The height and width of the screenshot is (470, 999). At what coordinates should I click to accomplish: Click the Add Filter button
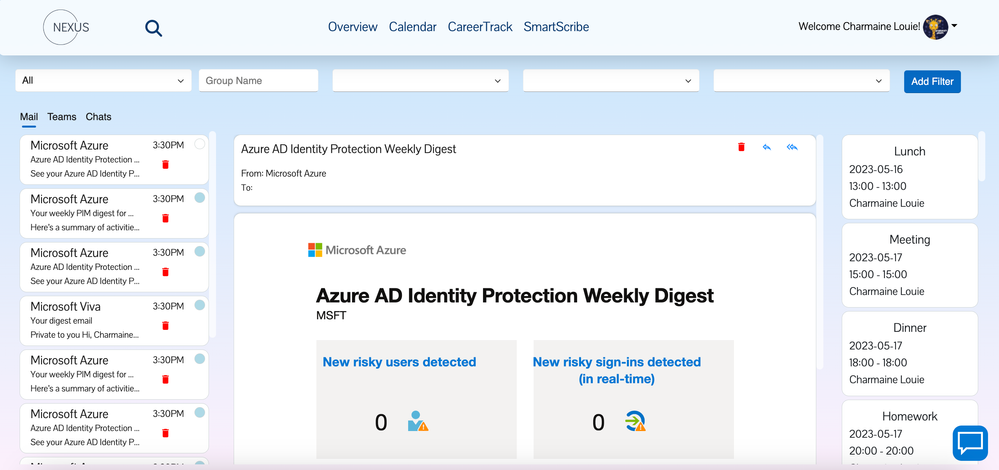coord(932,82)
